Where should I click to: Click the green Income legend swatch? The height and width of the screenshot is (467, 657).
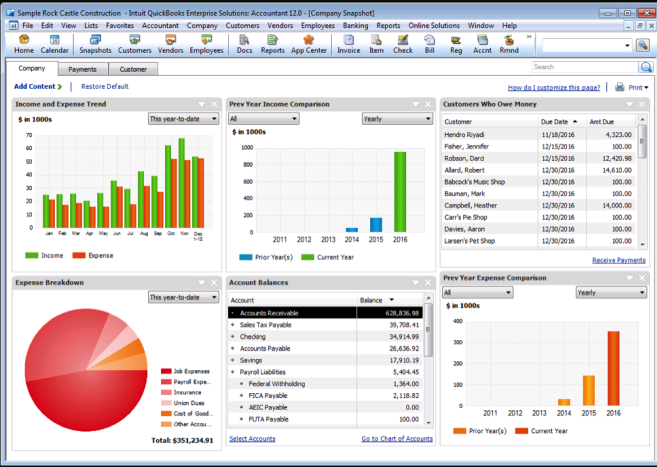click(x=31, y=255)
